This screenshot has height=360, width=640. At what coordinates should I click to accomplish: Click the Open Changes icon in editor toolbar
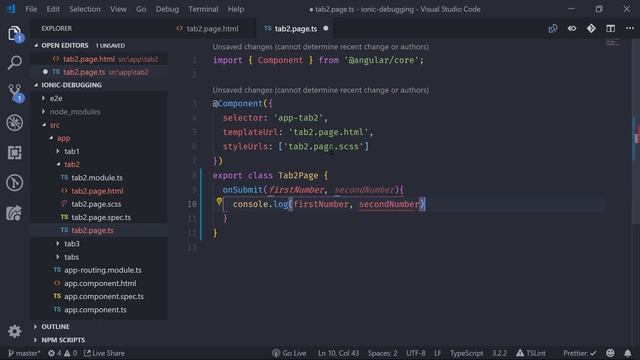(553, 29)
